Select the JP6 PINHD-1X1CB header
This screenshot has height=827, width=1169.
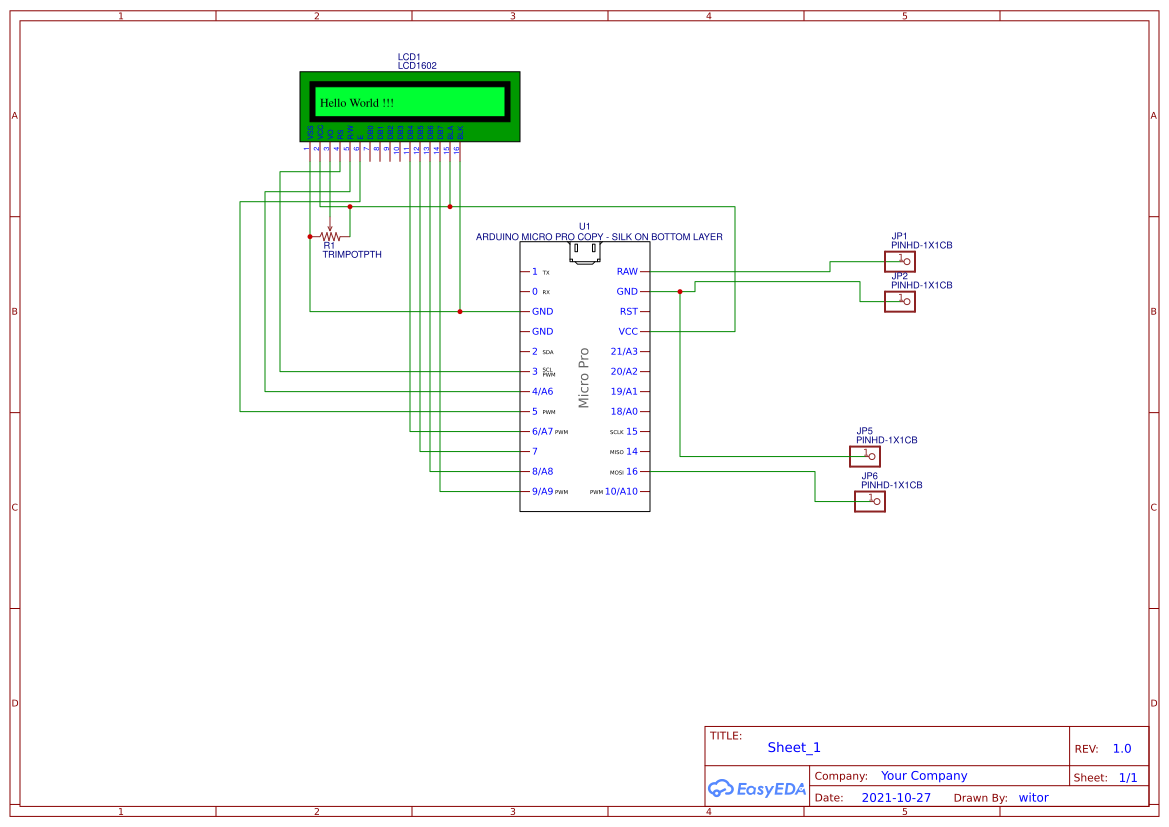coord(869,501)
